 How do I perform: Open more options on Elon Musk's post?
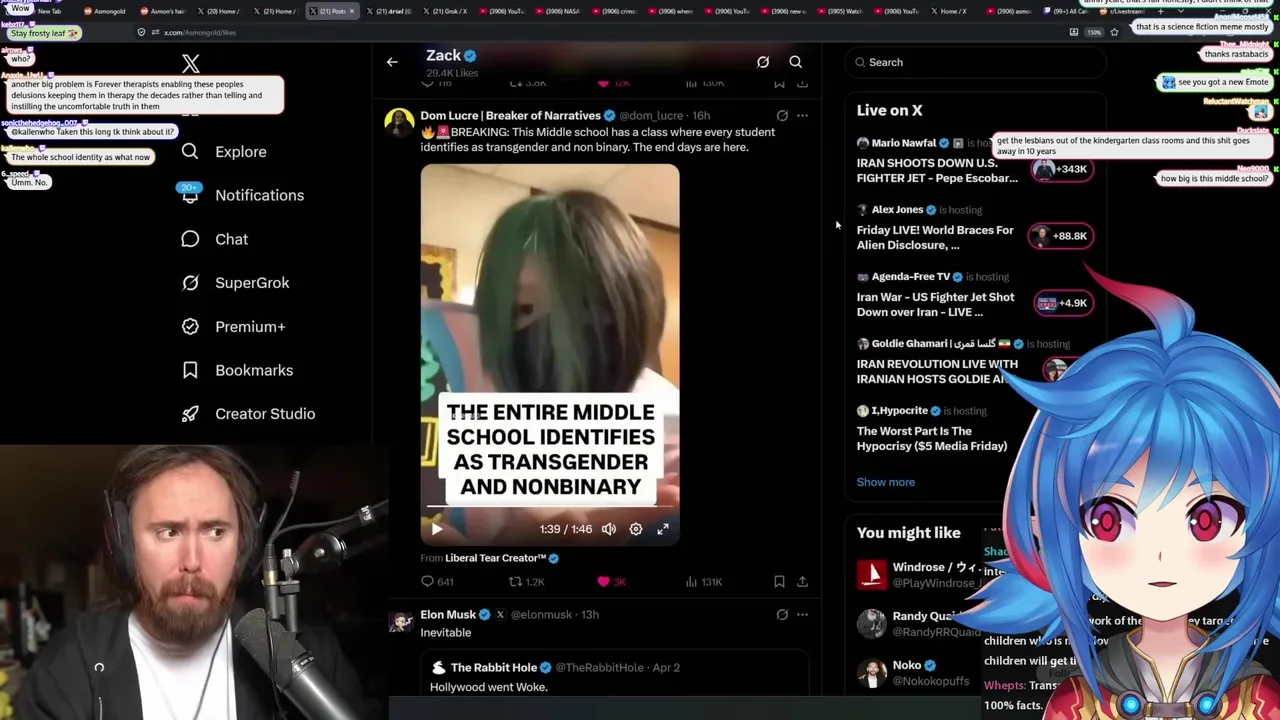pyautogui.click(x=802, y=614)
